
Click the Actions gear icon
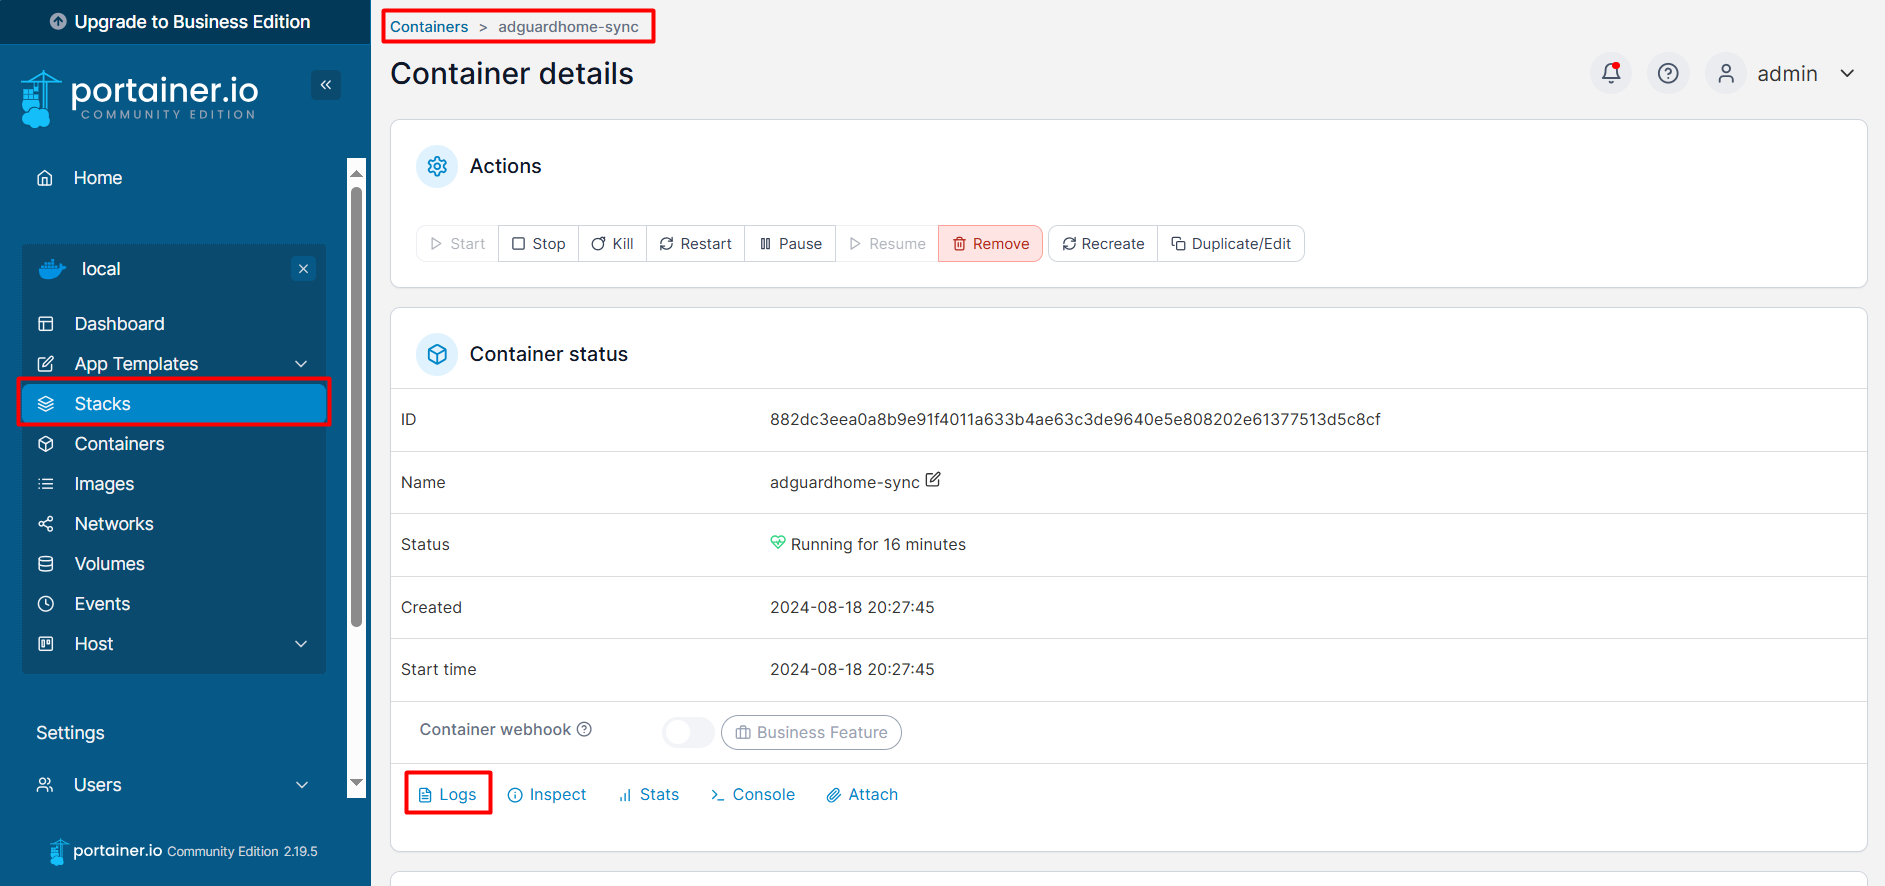pos(437,166)
